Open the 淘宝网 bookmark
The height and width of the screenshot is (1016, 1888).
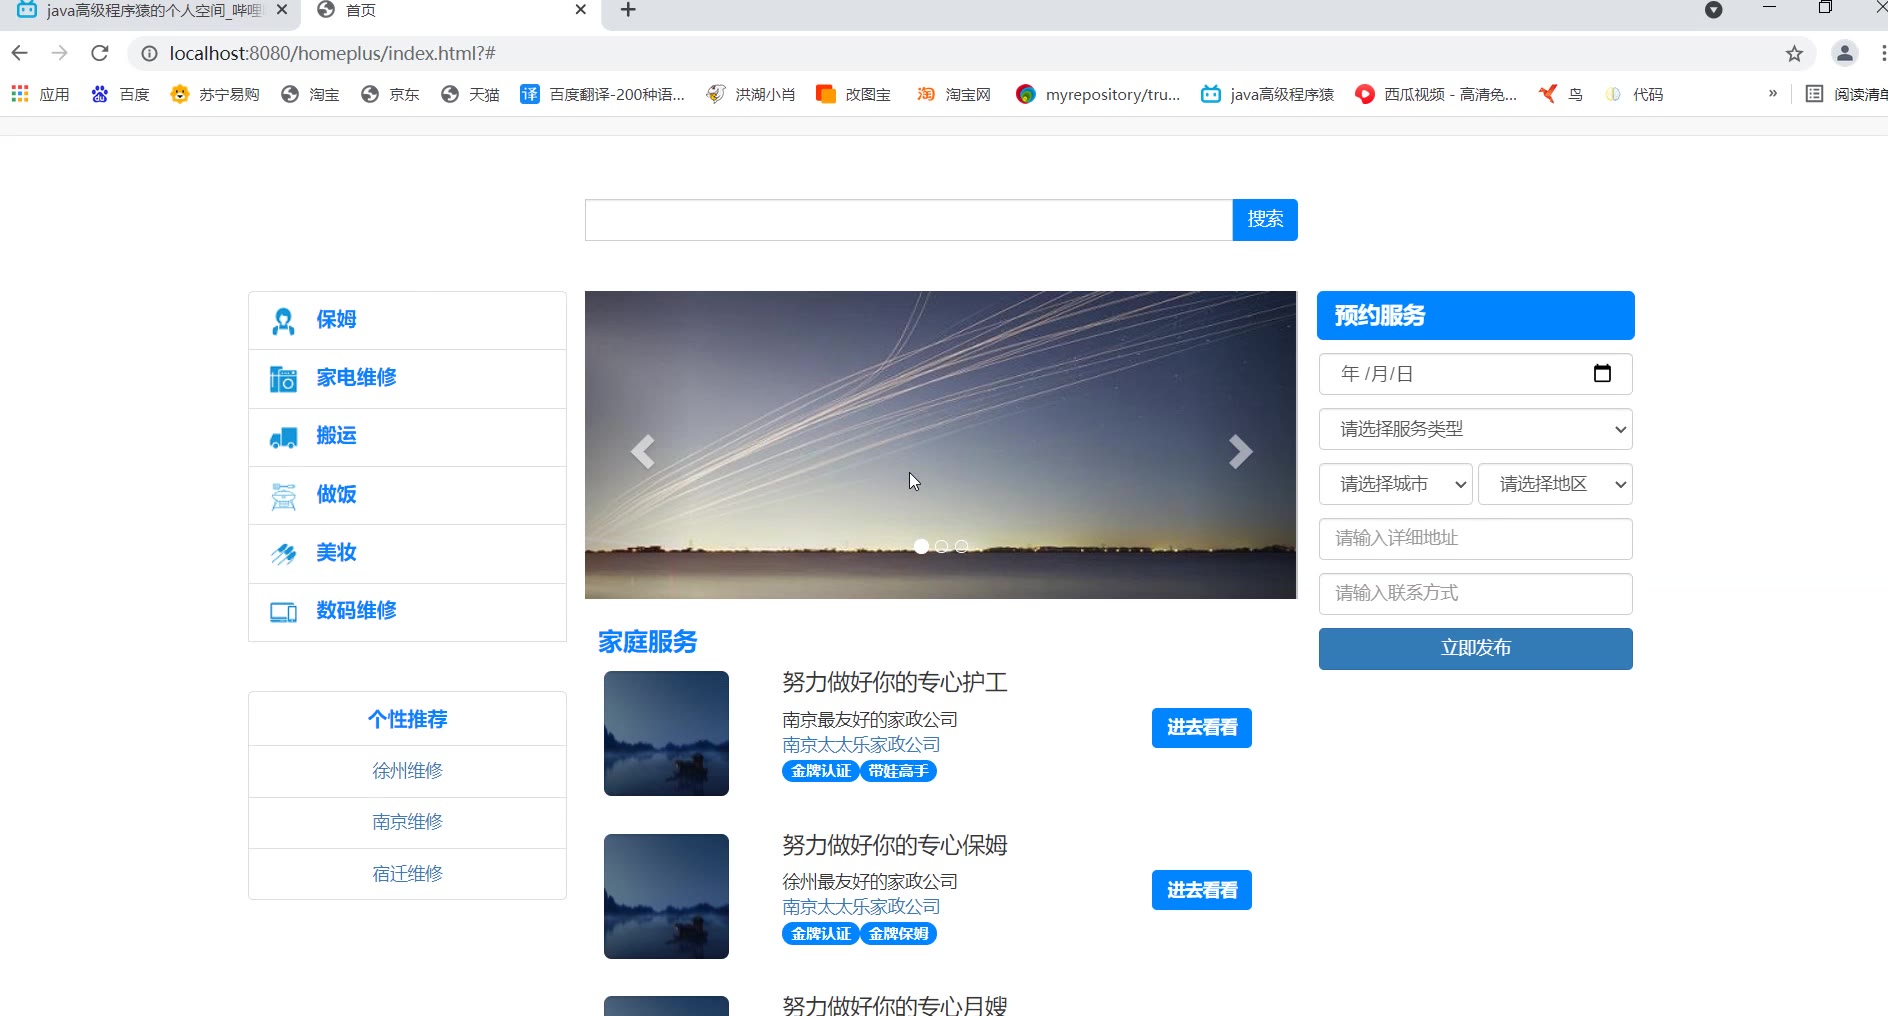[953, 94]
